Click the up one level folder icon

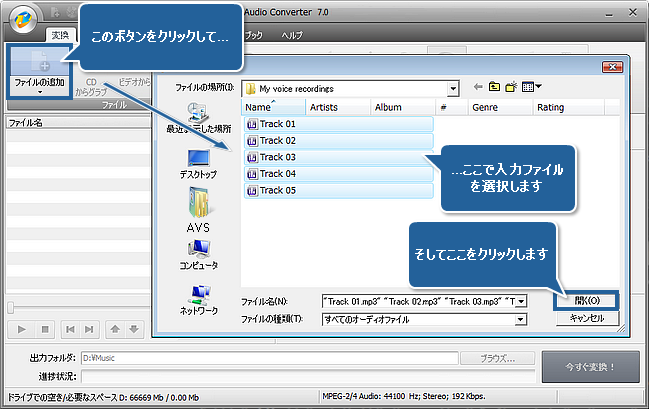tap(496, 88)
